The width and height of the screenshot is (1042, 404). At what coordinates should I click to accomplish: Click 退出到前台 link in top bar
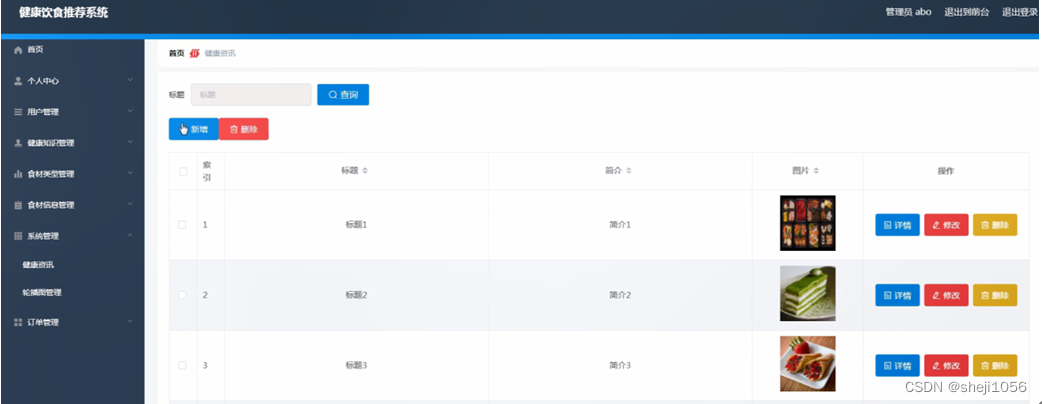point(967,12)
